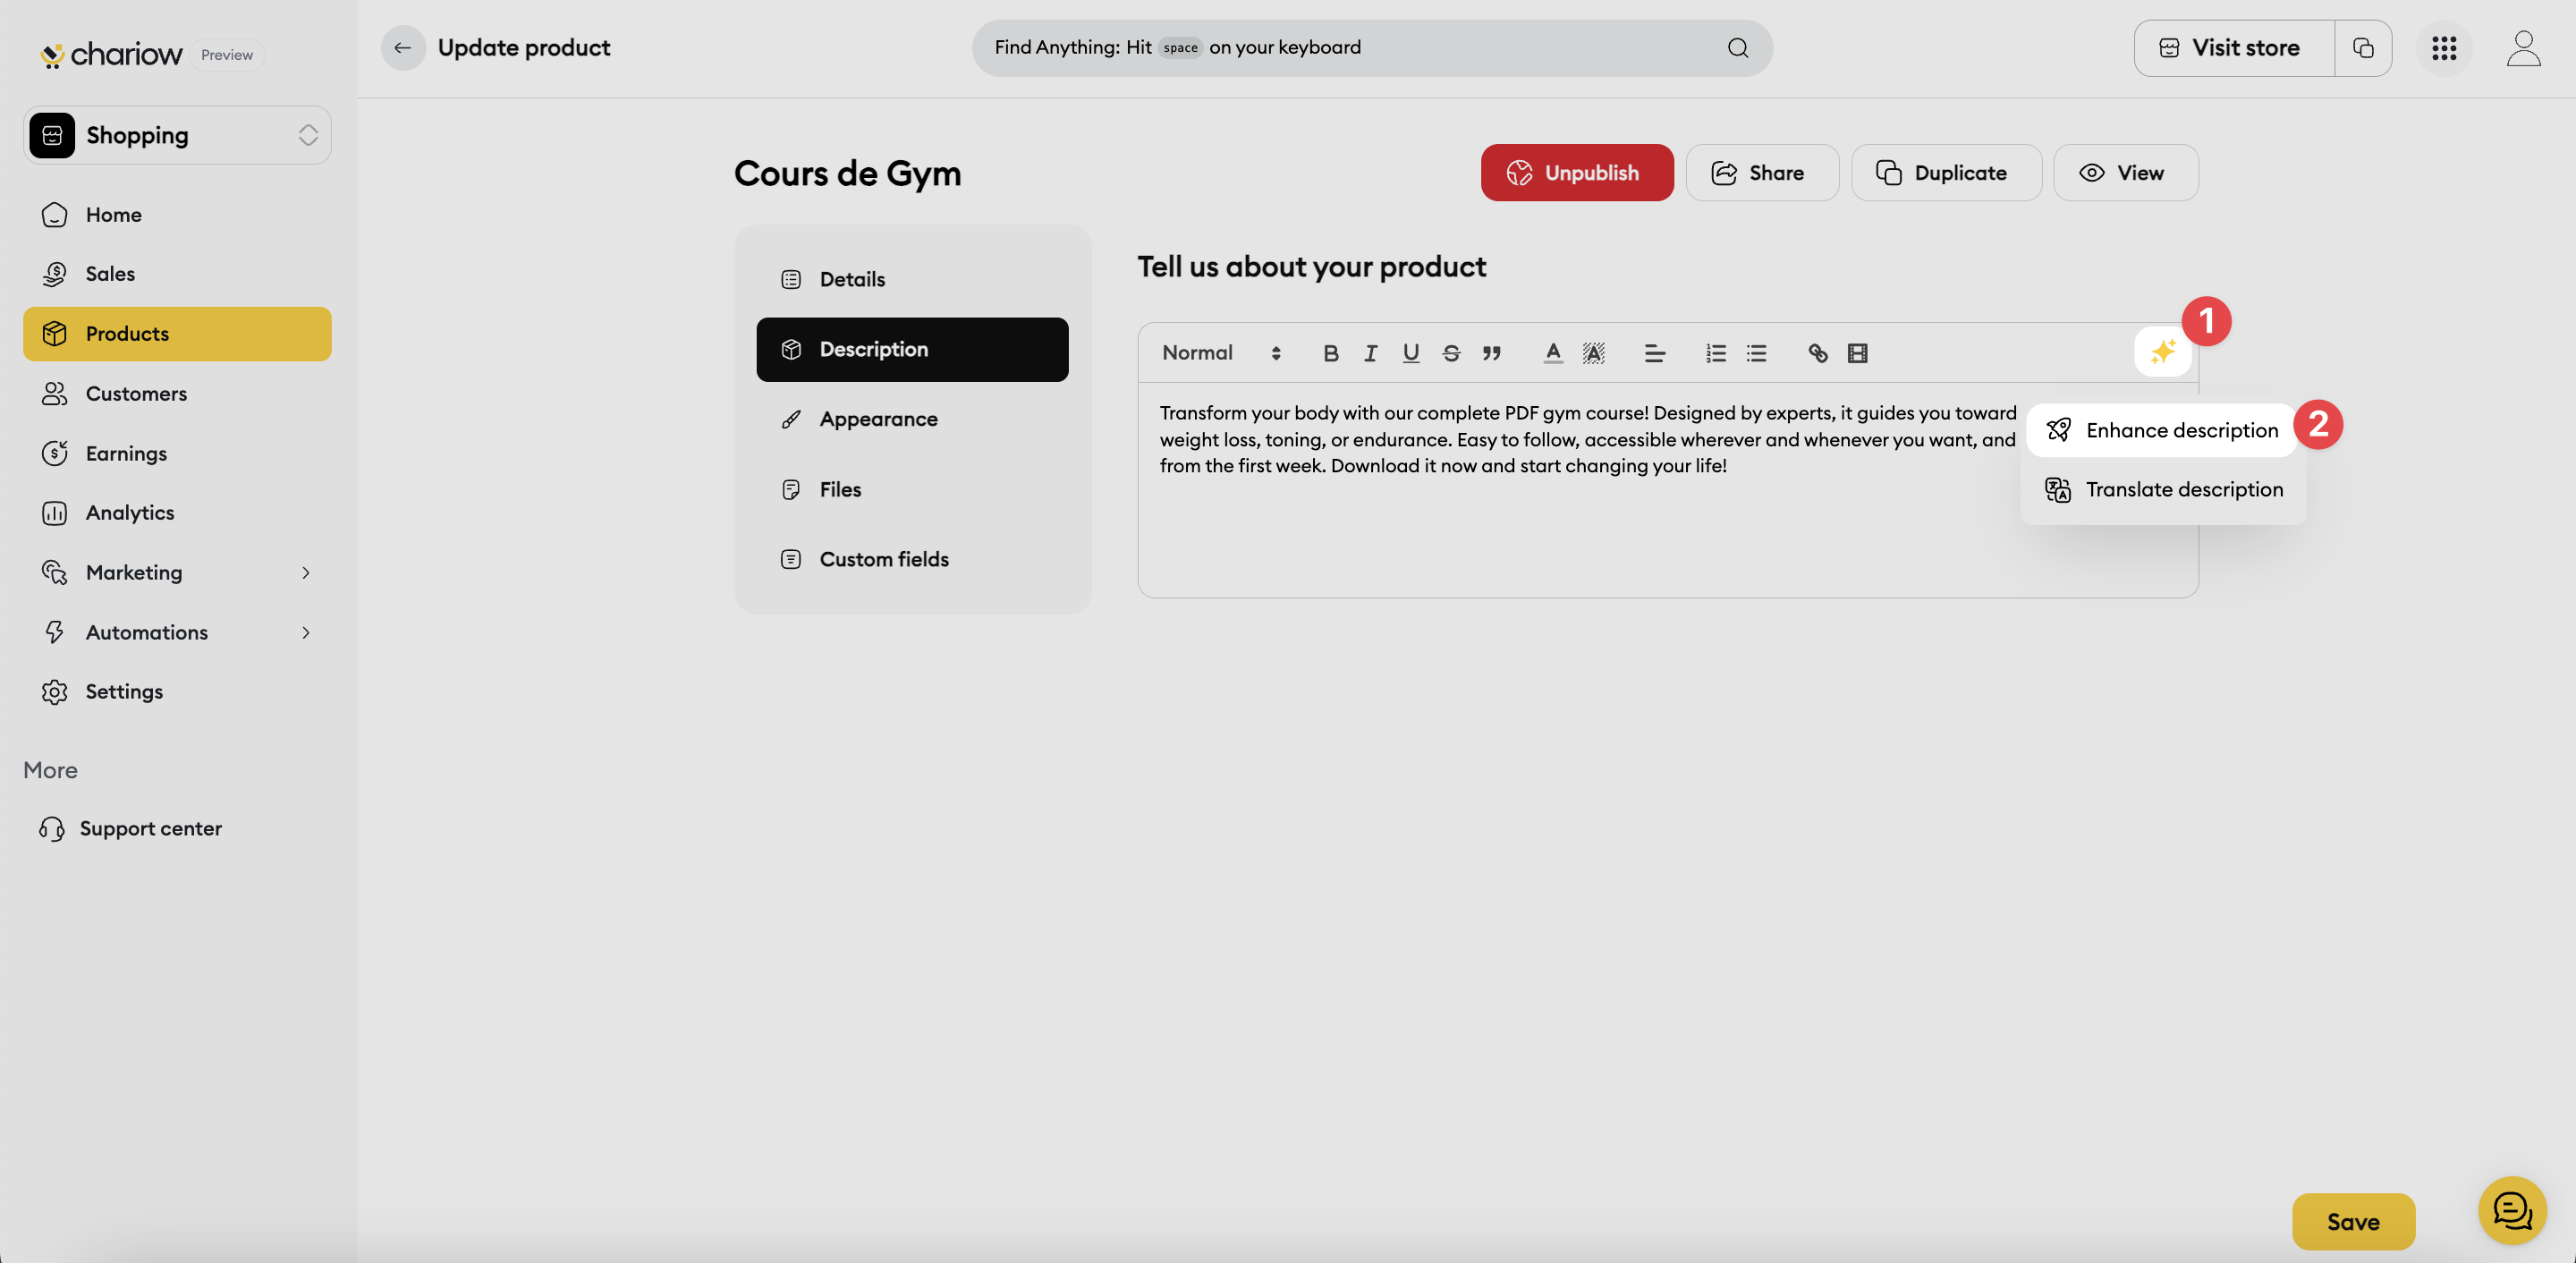Open the Normal heading style dropdown
The height and width of the screenshot is (1263, 2576).
(1221, 353)
